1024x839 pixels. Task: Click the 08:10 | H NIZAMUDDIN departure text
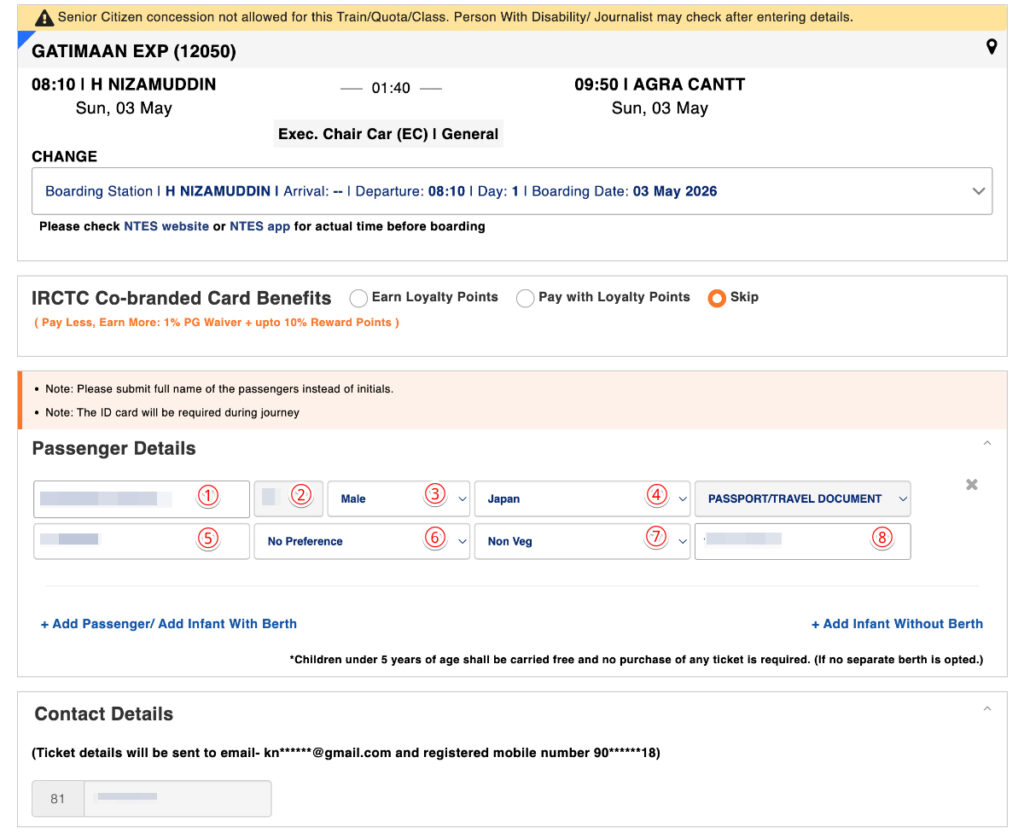[123, 85]
